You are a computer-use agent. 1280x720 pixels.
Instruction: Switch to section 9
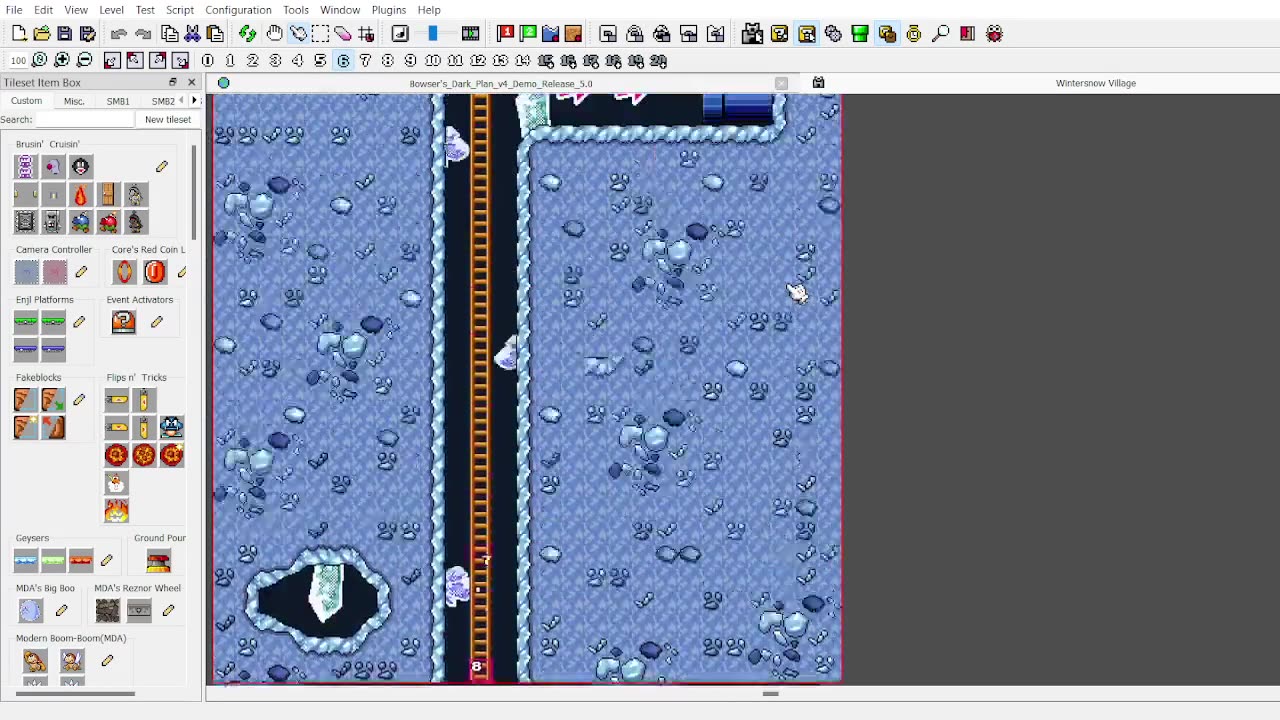[410, 61]
